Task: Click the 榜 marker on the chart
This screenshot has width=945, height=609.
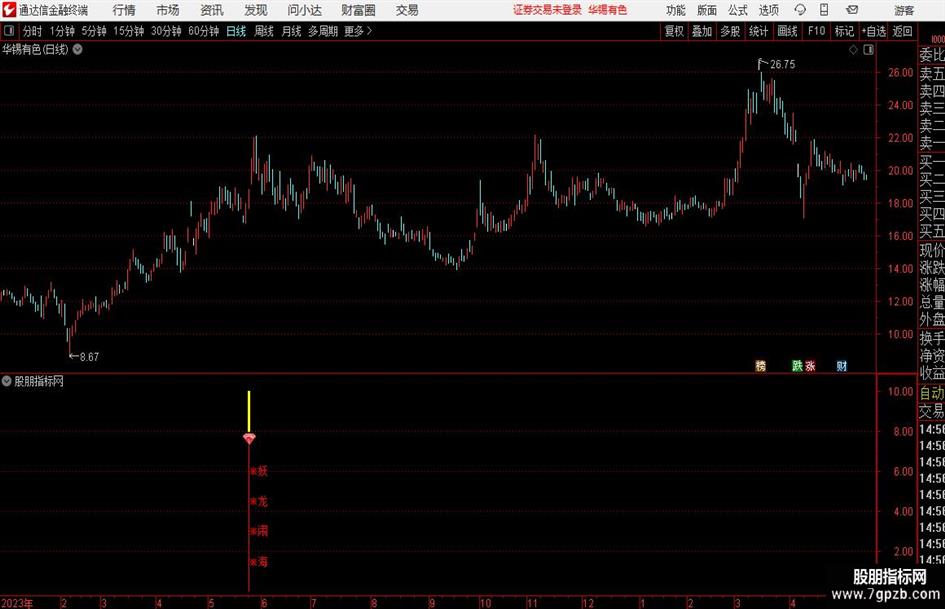Action: pos(761,365)
